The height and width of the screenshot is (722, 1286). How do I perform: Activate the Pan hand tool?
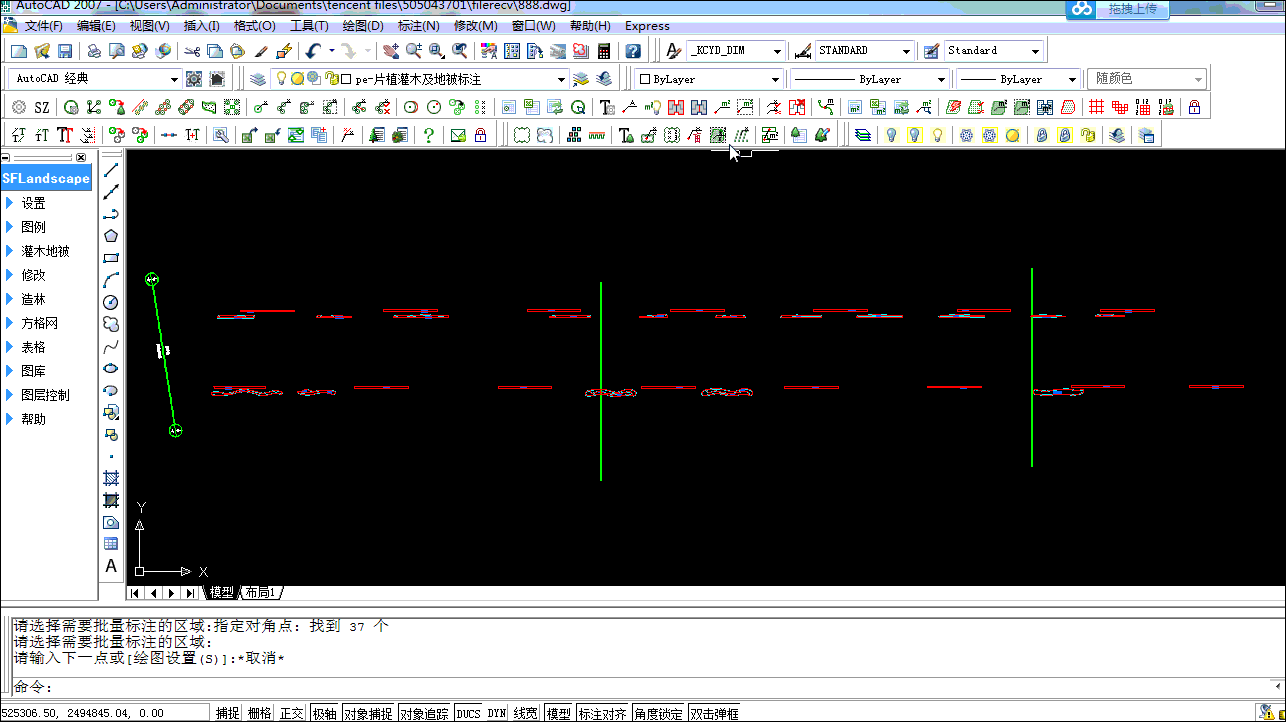pos(391,51)
